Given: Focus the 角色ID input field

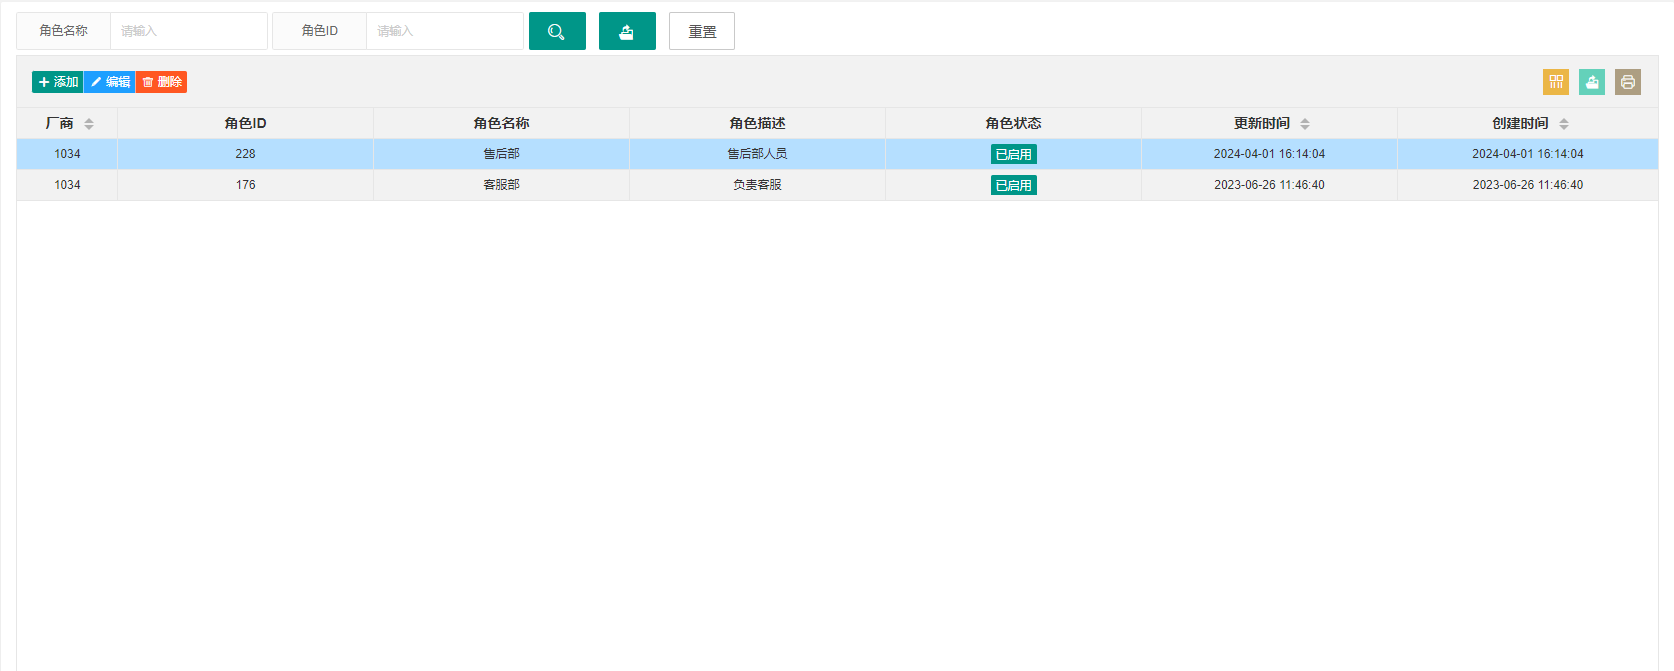Looking at the screenshot, I should 445,31.
